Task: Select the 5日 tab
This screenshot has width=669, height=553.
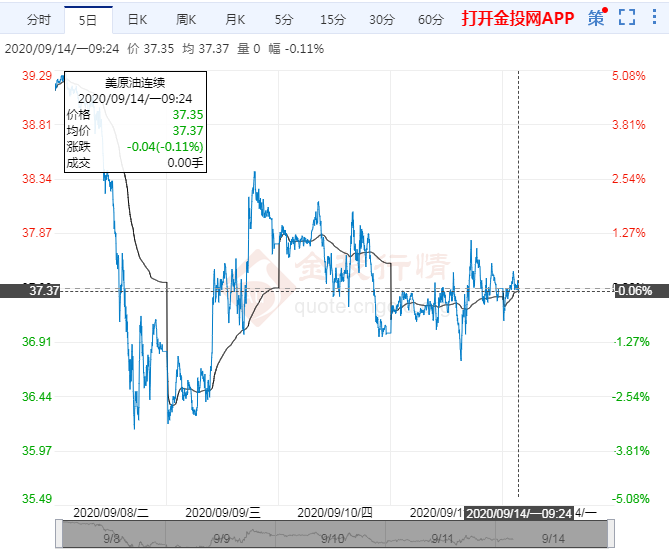Action: (88, 19)
